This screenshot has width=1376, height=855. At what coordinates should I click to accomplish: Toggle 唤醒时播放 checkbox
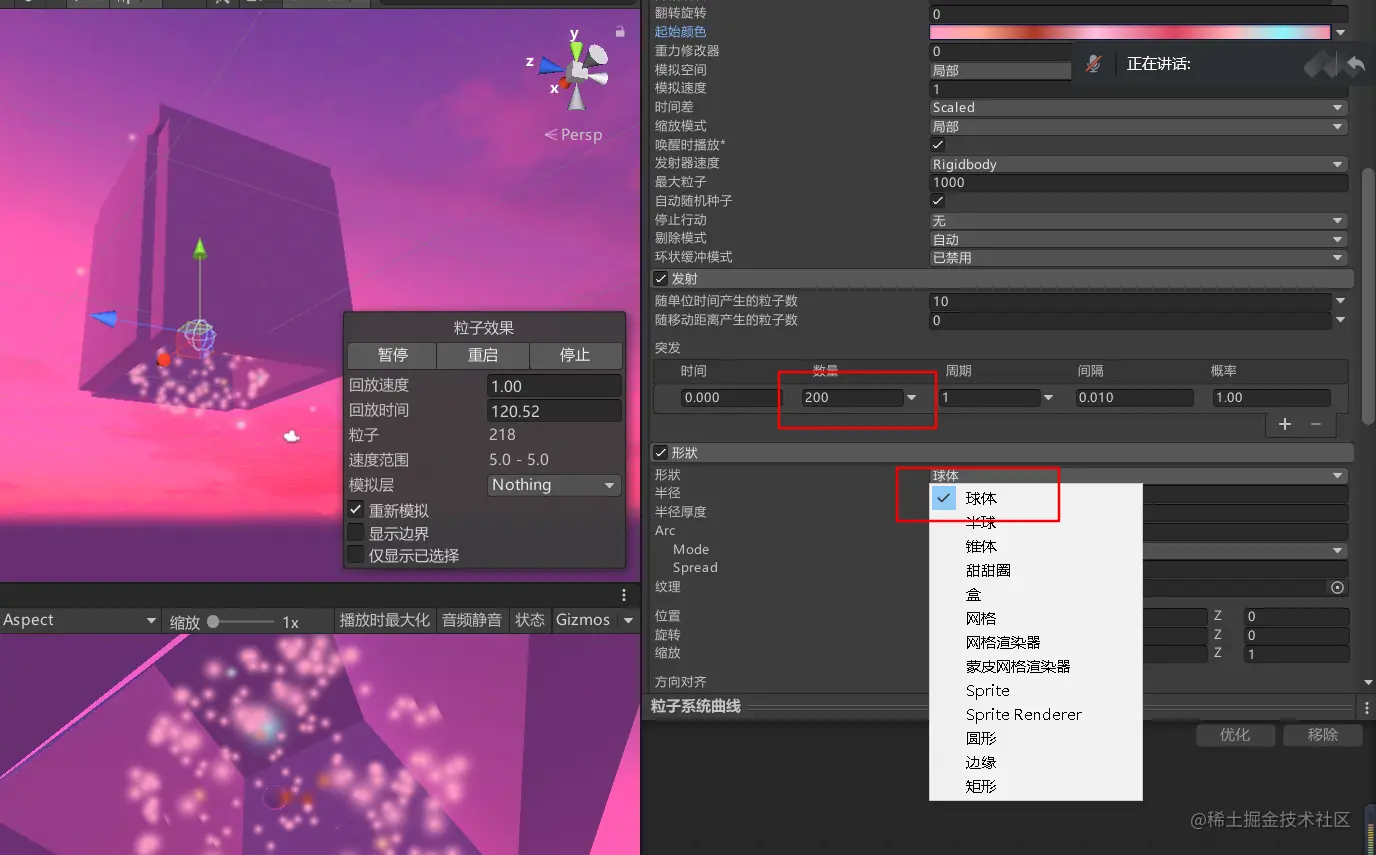(x=938, y=145)
